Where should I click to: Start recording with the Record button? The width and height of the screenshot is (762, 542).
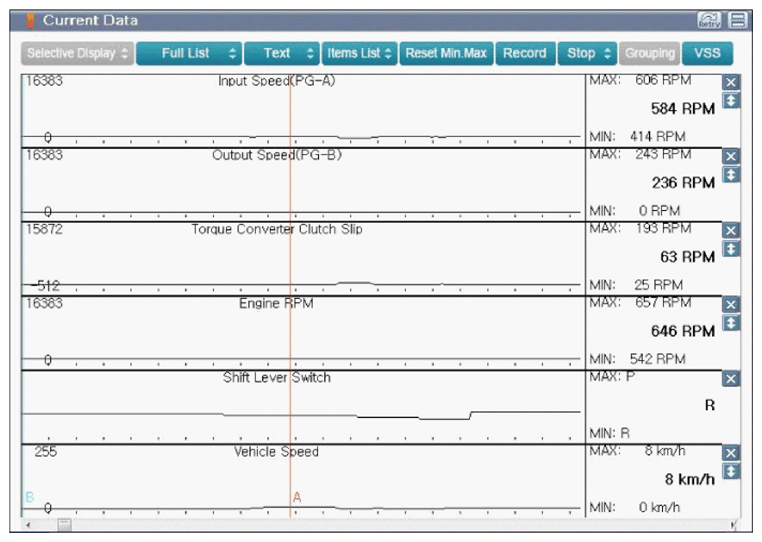pos(525,53)
